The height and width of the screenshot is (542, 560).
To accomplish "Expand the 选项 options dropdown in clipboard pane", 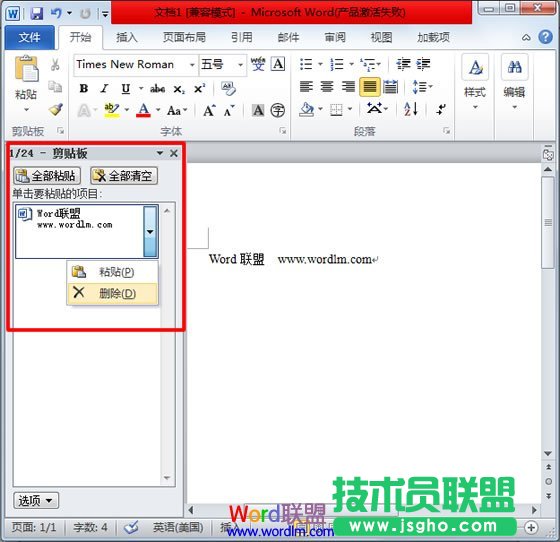I will (36, 500).
